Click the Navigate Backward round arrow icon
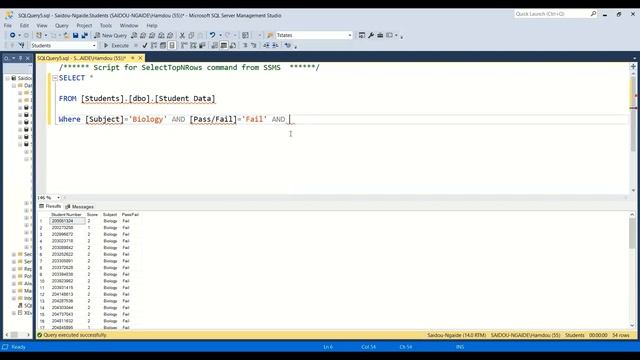640x360 pixels. click(12, 36)
